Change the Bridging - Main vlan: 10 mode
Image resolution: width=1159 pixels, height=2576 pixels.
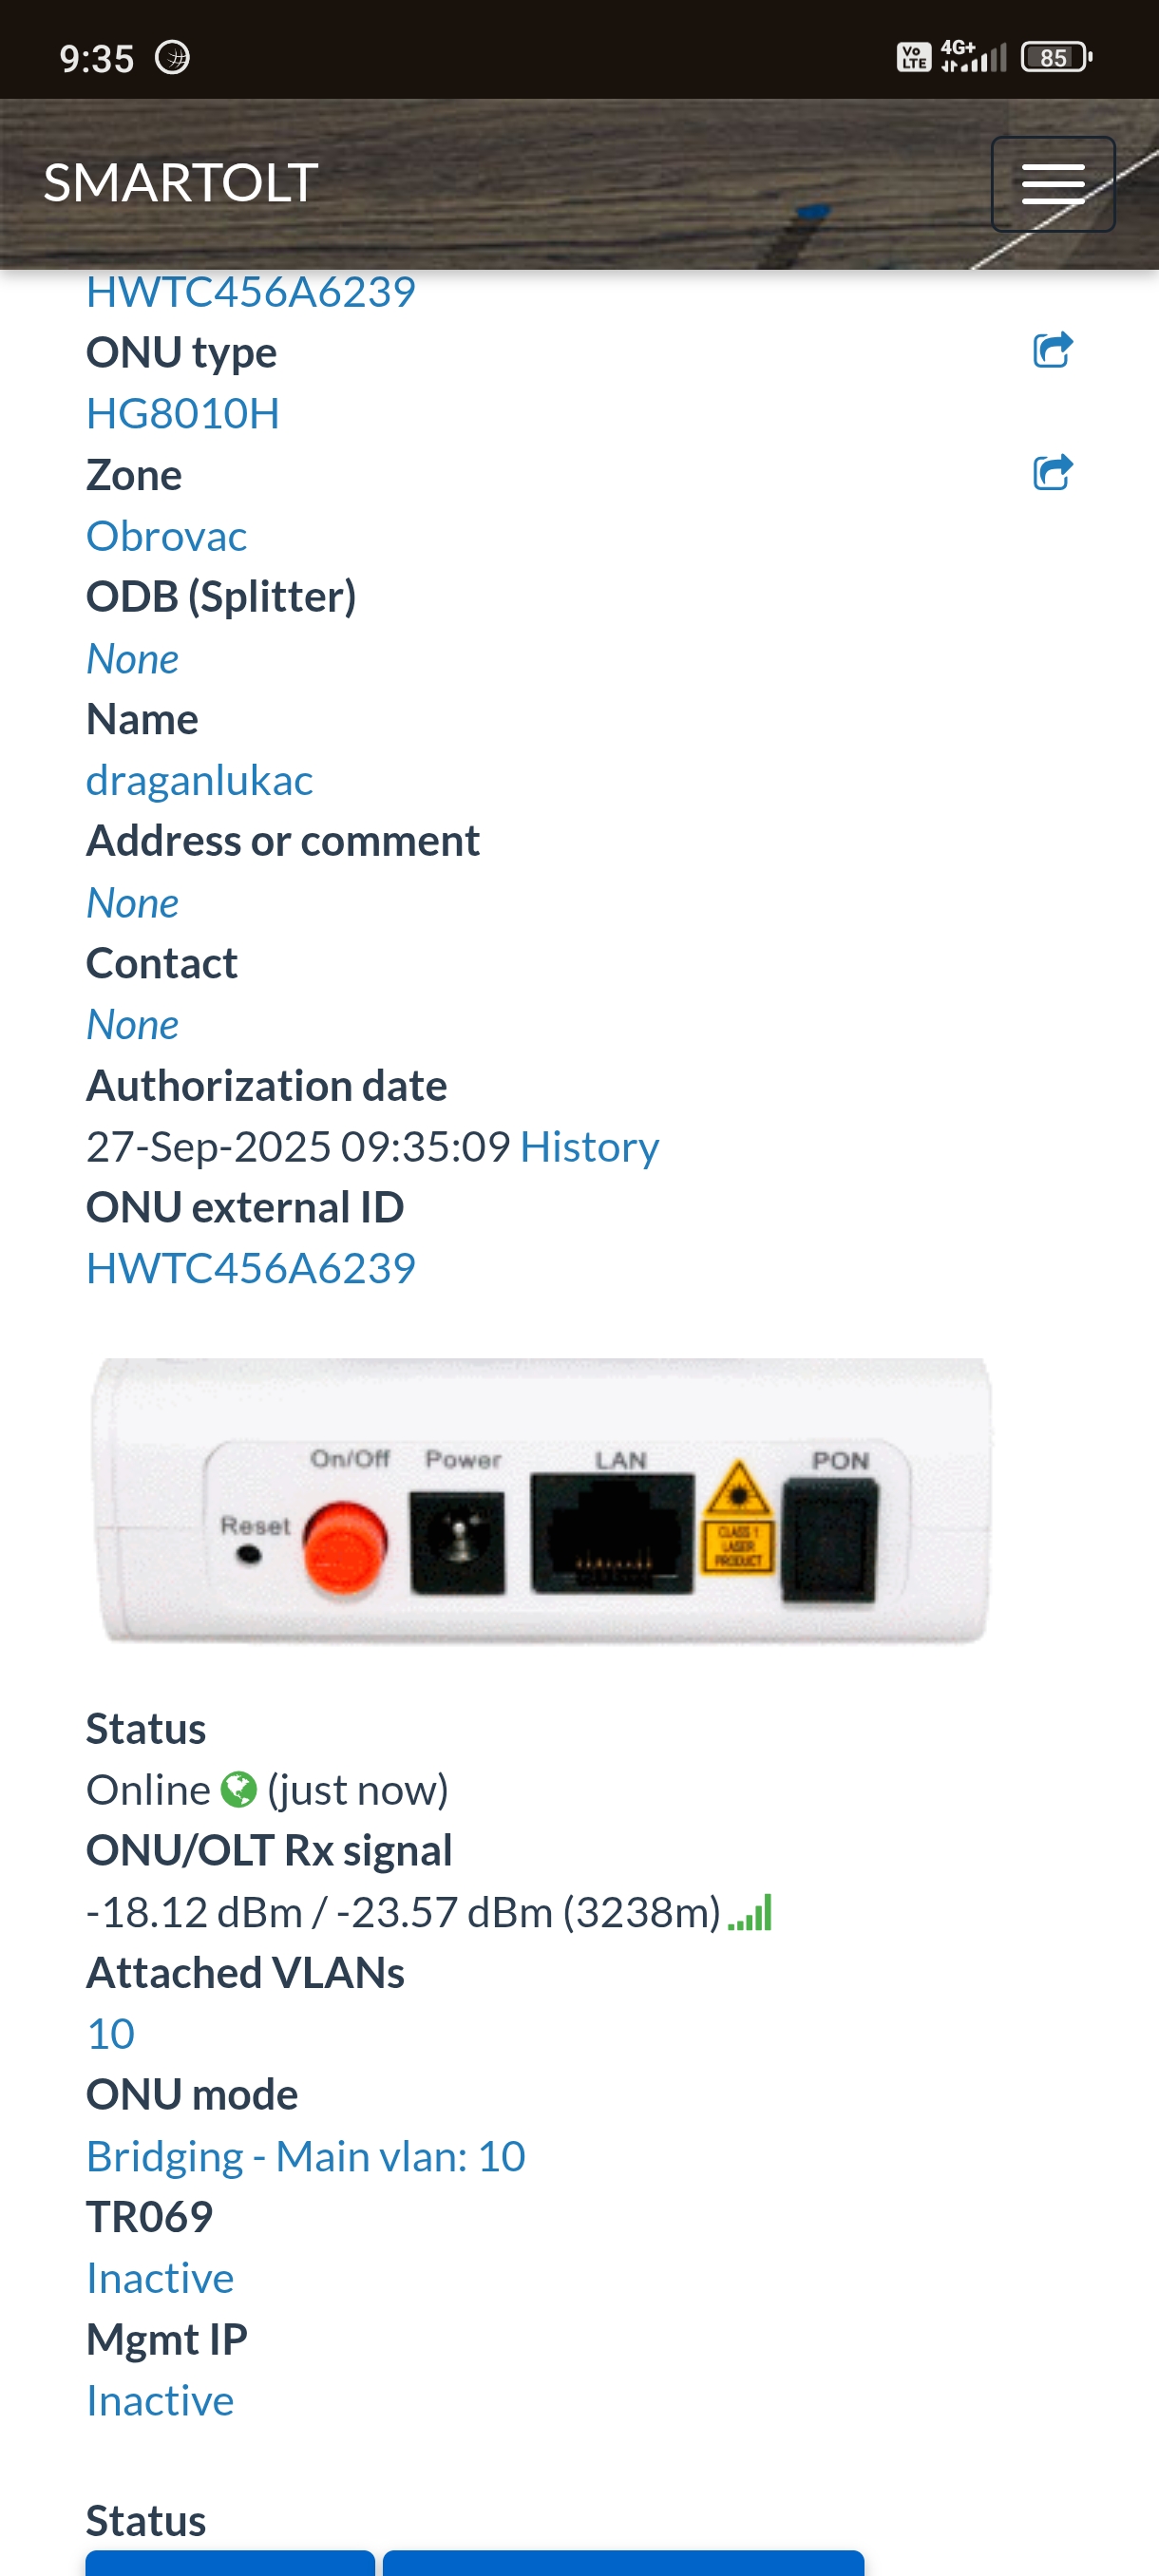click(x=306, y=2157)
